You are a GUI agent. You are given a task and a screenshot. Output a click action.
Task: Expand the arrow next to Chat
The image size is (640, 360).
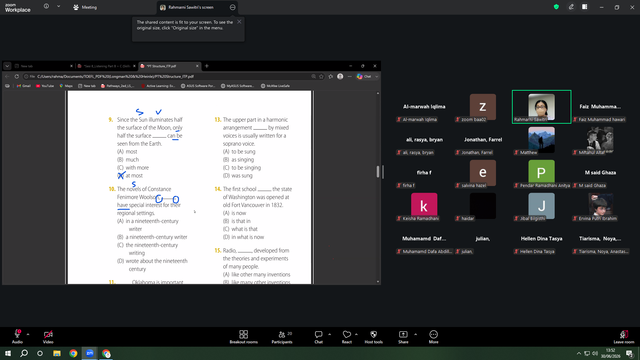click(x=329, y=334)
